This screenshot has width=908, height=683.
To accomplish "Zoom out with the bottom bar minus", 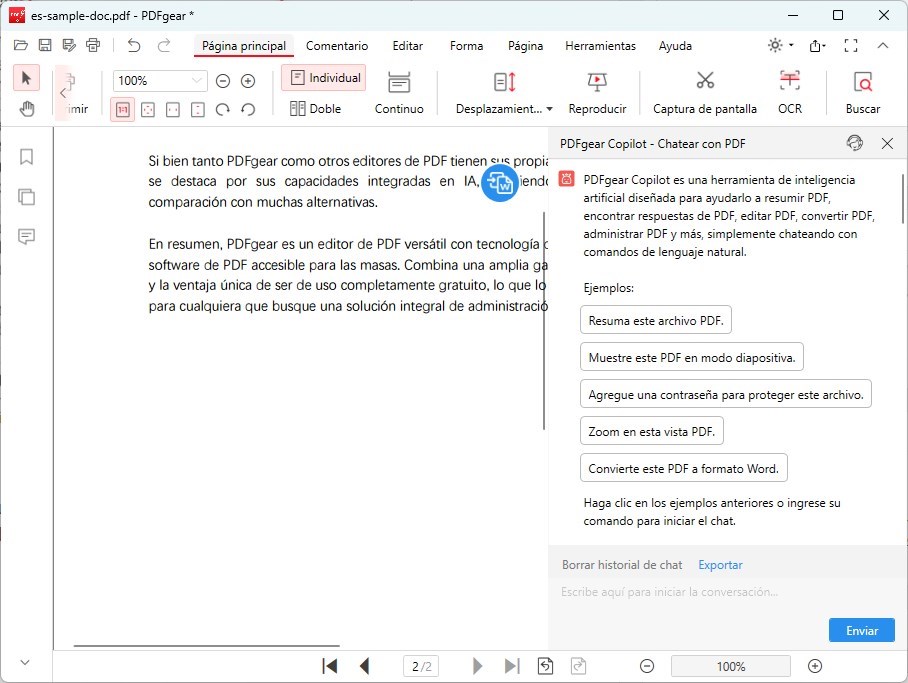I will [647, 666].
